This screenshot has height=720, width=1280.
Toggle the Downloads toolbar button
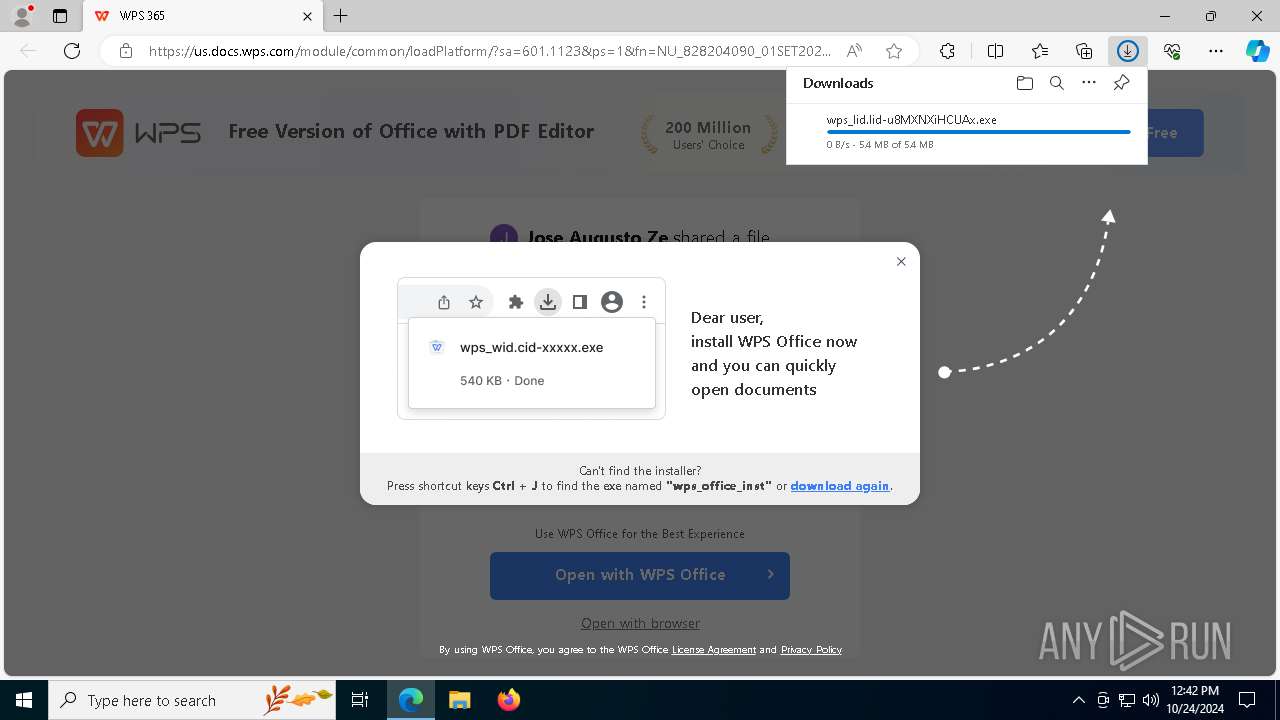tap(1128, 51)
